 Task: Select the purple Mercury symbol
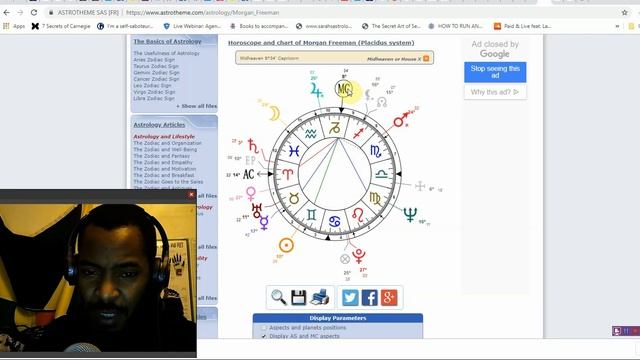point(264,223)
